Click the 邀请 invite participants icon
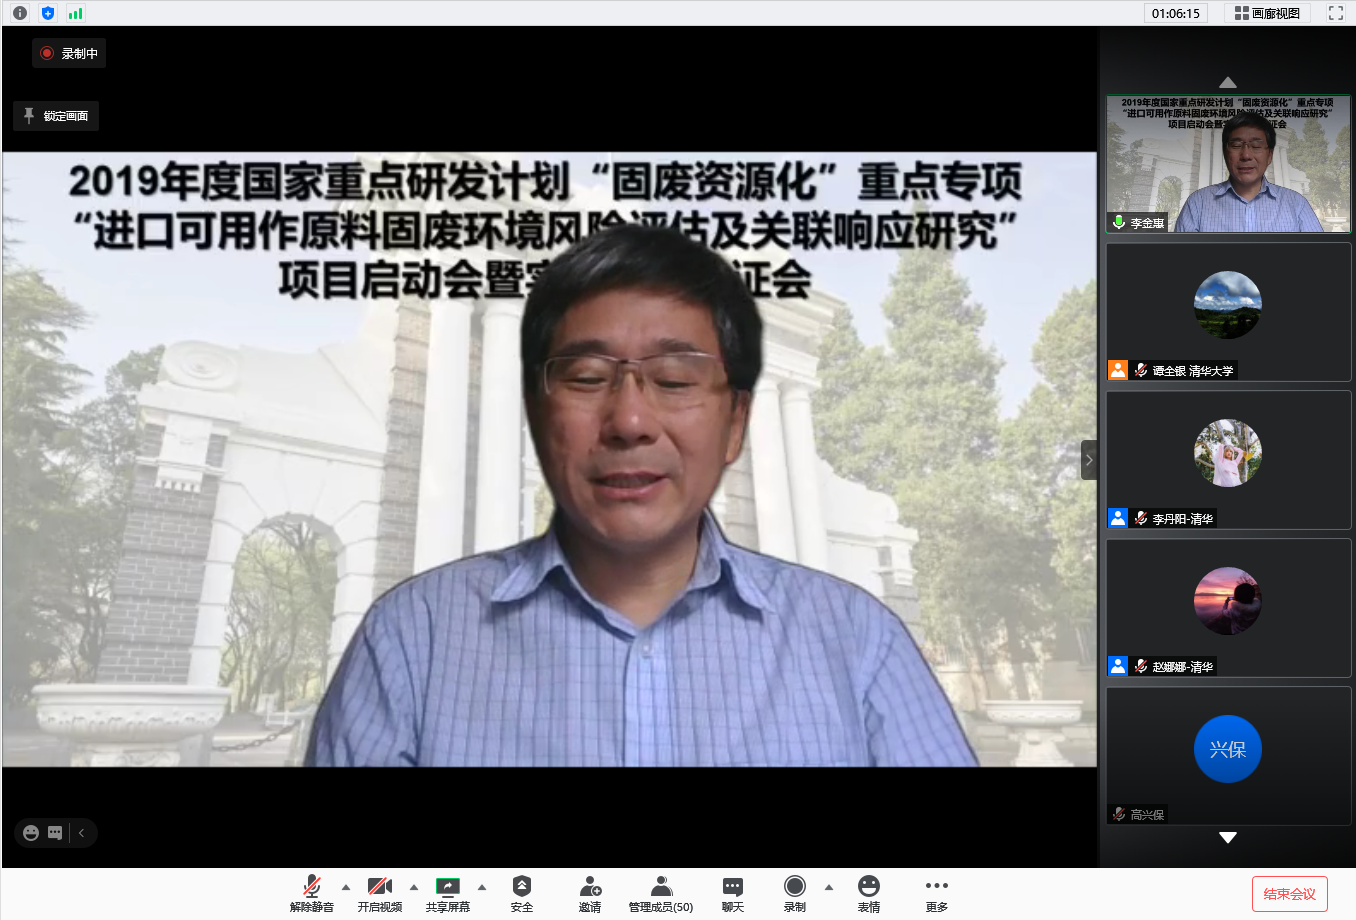This screenshot has height=920, width=1356. click(x=590, y=887)
